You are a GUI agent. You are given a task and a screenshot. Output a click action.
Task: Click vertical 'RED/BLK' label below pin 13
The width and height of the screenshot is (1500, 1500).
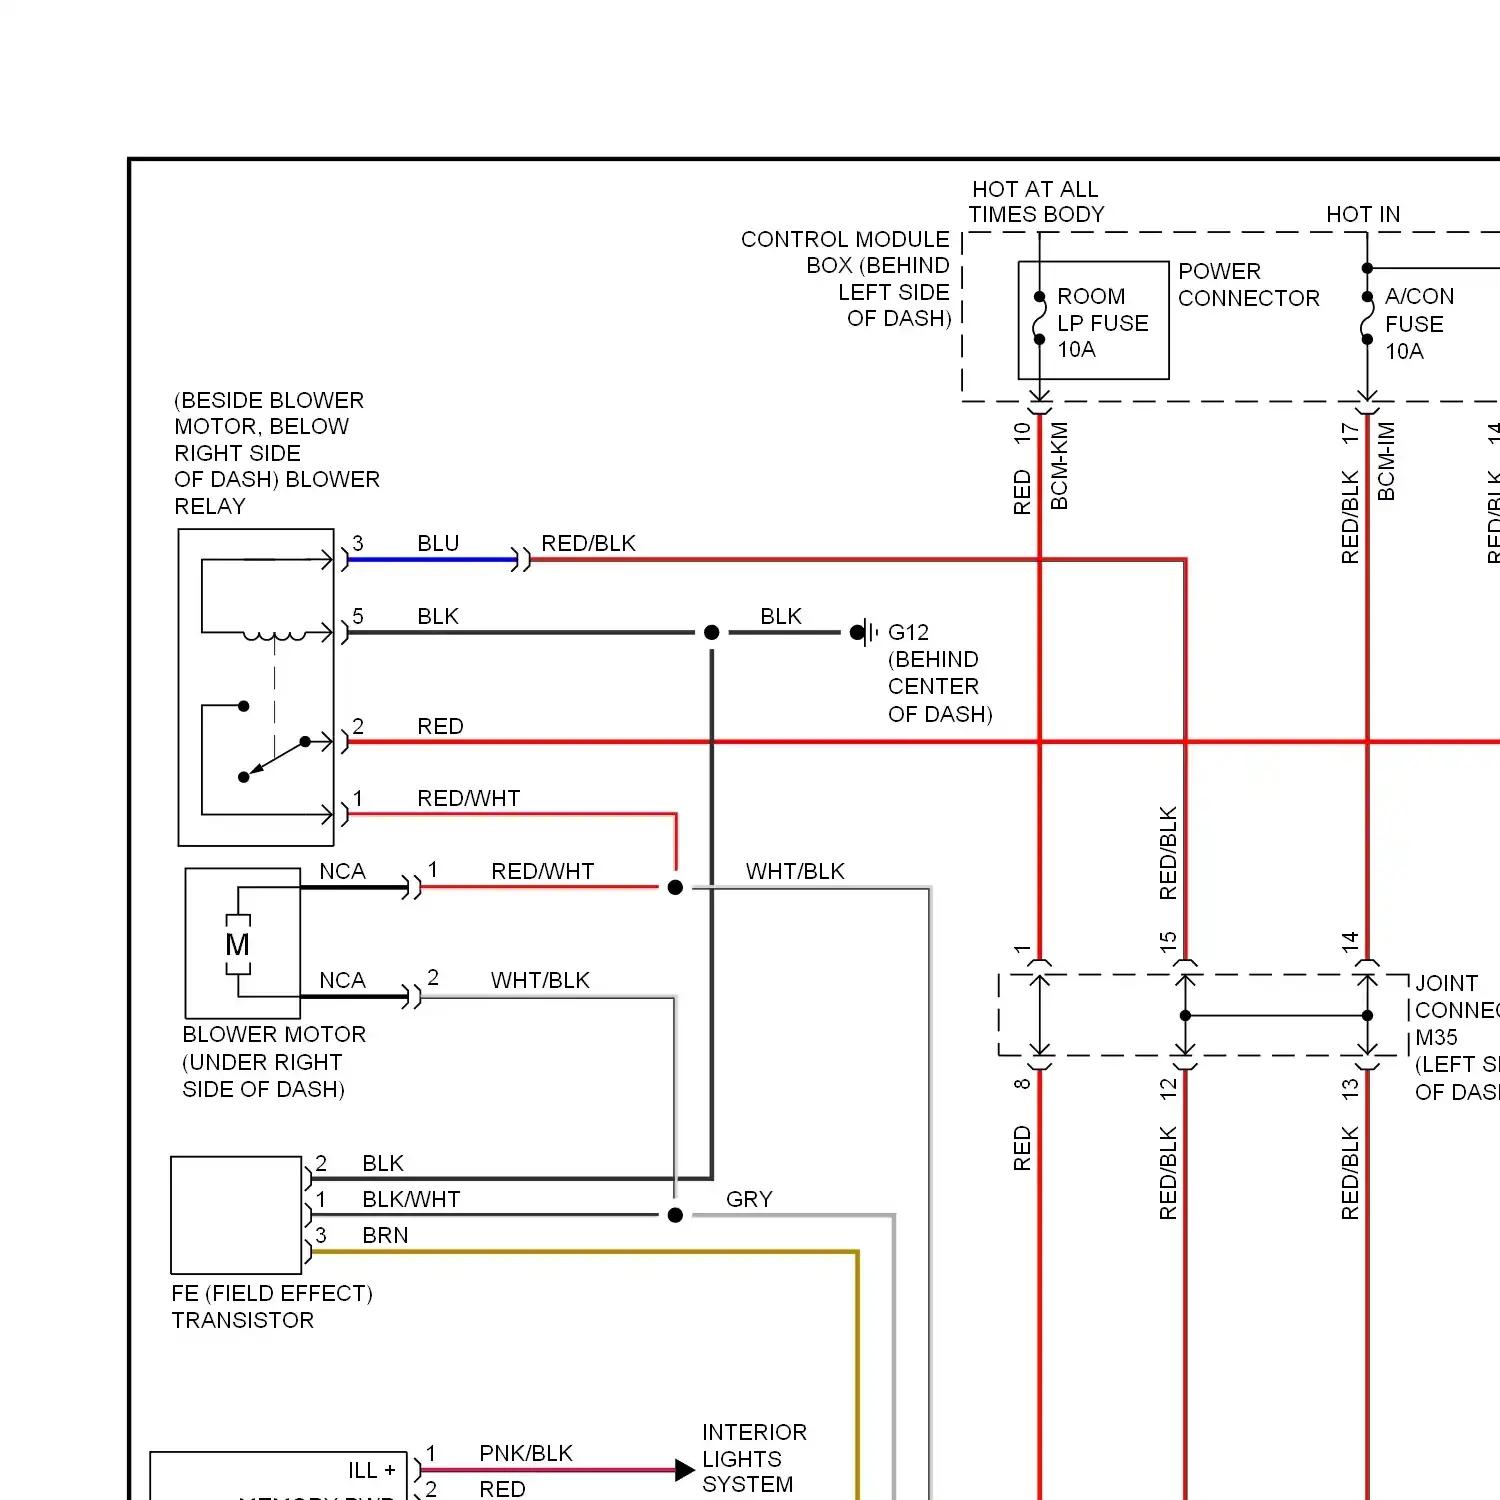tap(1350, 1173)
